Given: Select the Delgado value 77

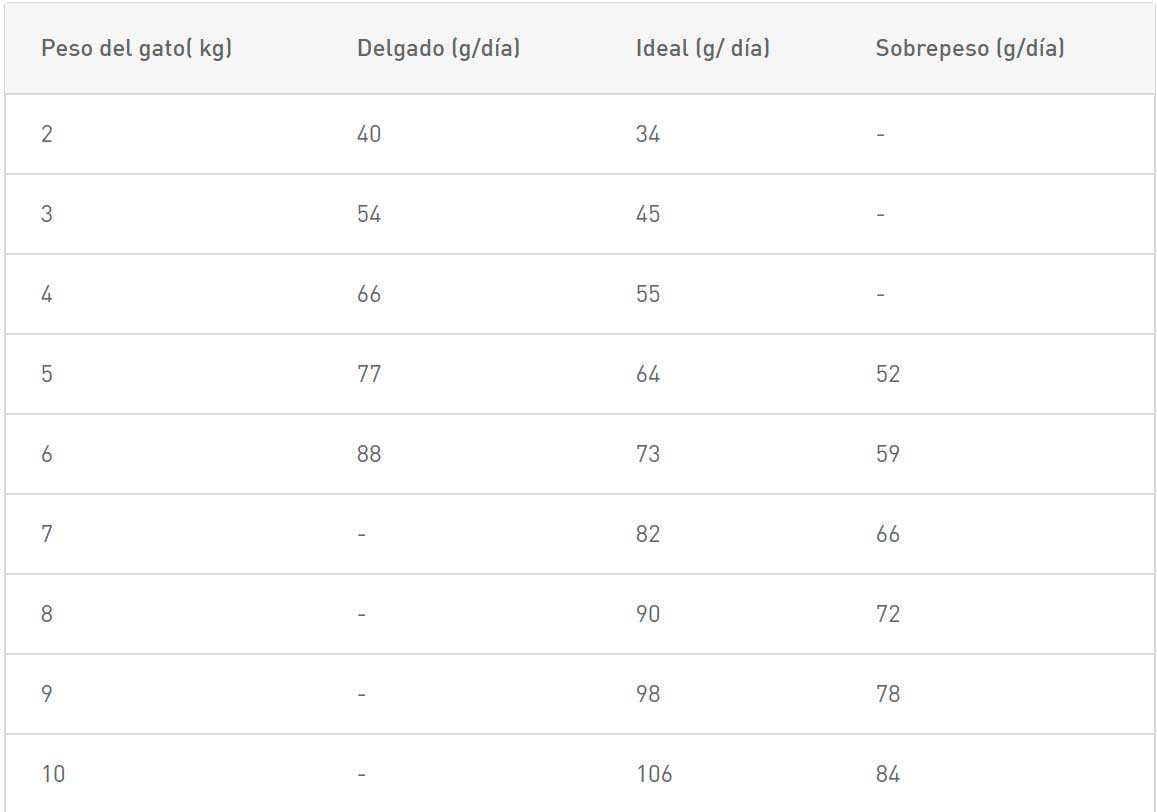Looking at the screenshot, I should (369, 374).
